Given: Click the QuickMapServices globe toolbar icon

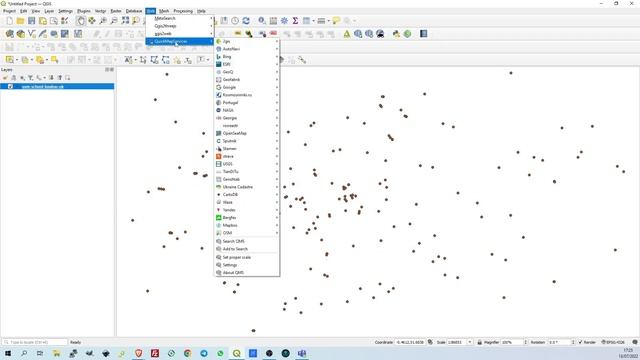Looking at the screenshot, I should (x=358, y=34).
